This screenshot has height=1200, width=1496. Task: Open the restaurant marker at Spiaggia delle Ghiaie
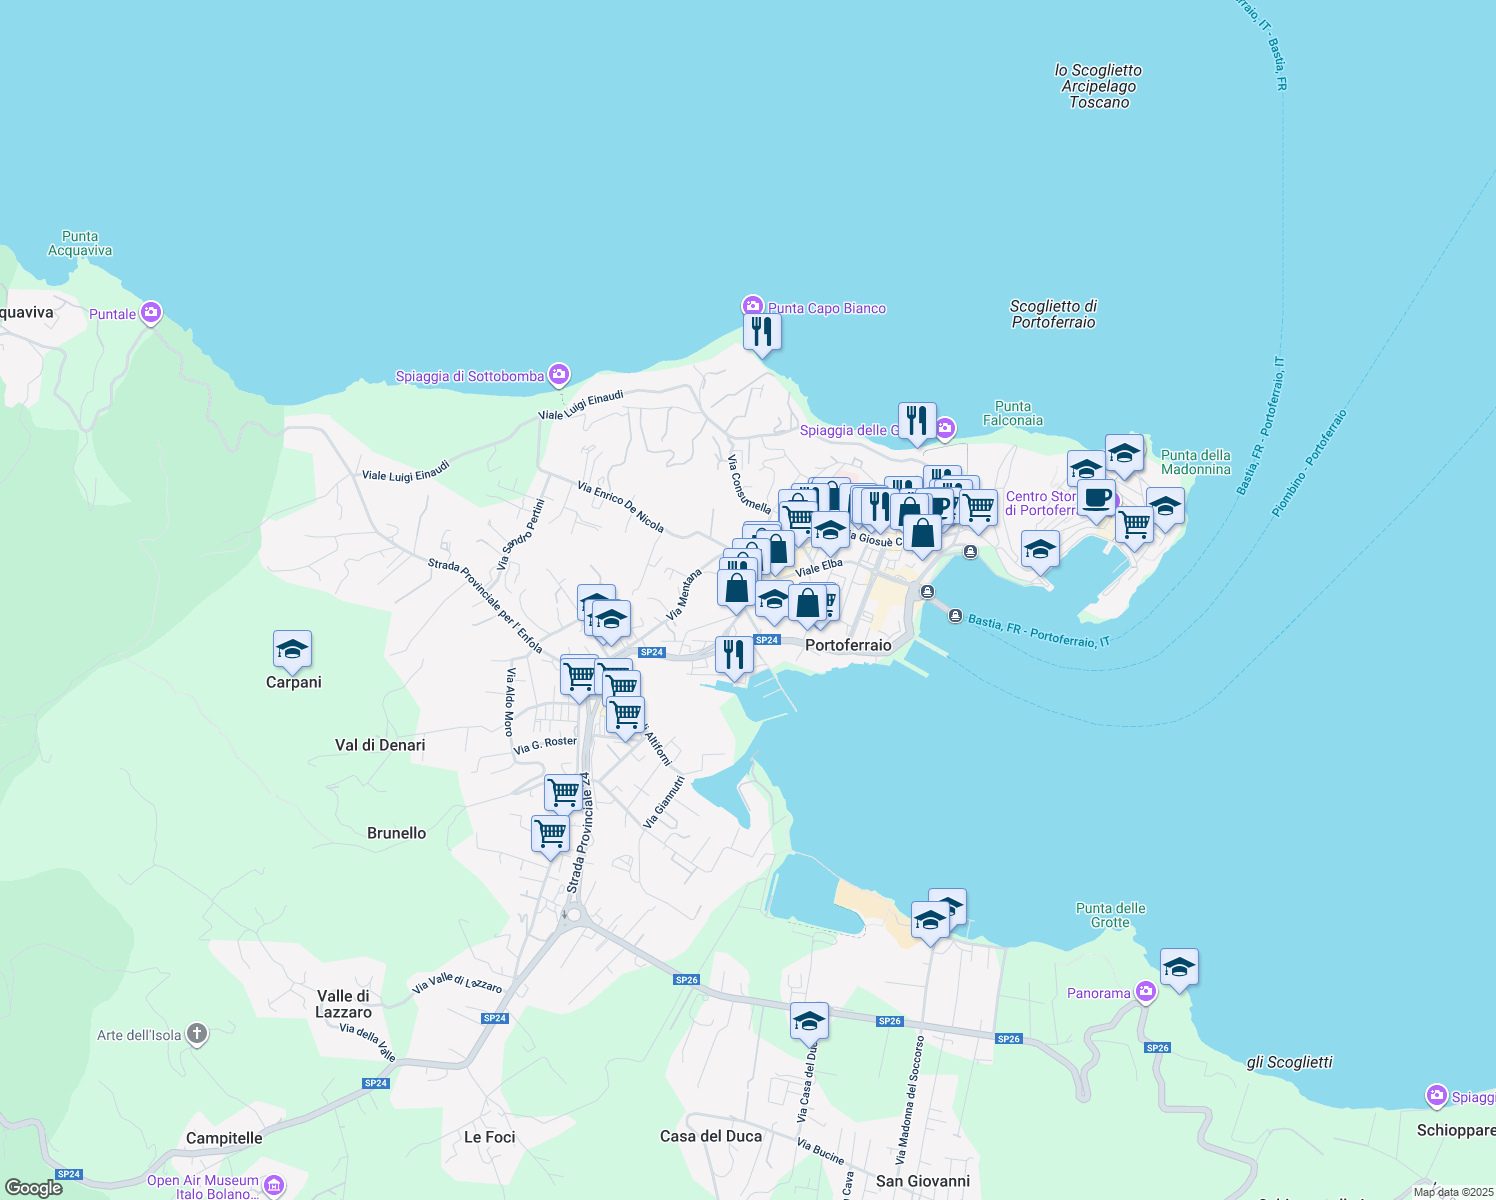pyautogui.click(x=917, y=423)
